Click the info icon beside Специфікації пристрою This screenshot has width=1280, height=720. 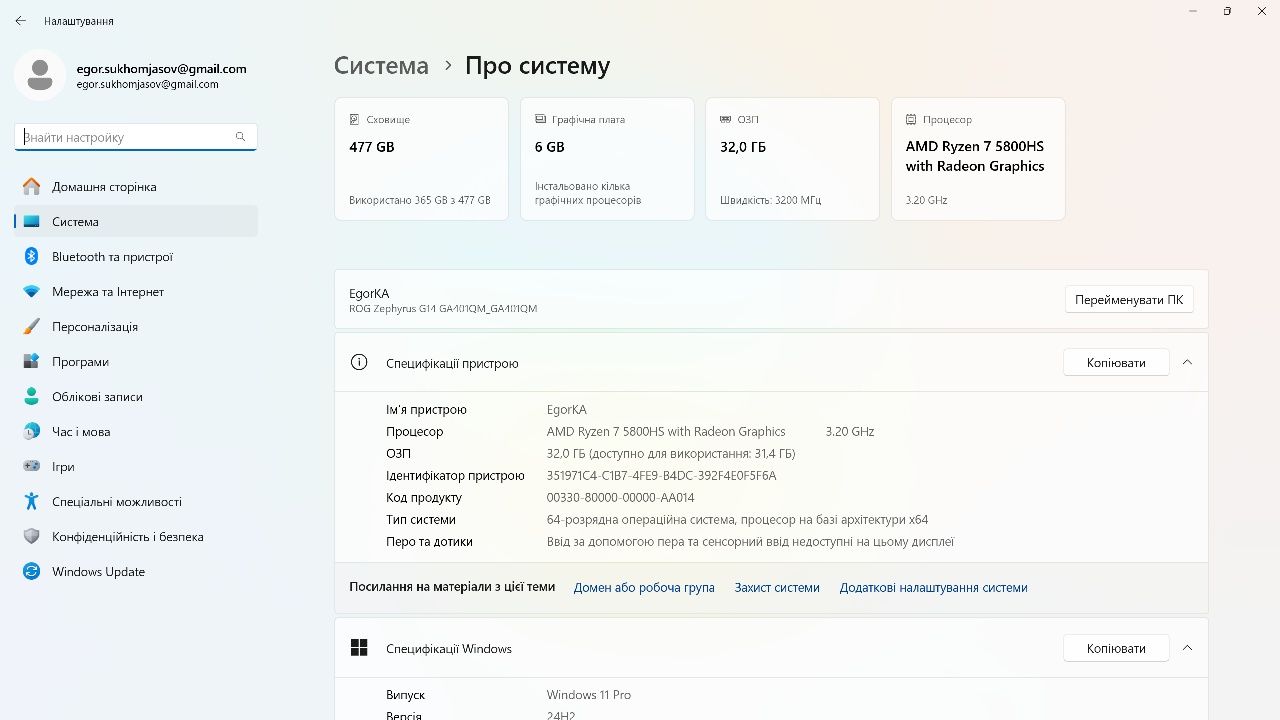359,362
